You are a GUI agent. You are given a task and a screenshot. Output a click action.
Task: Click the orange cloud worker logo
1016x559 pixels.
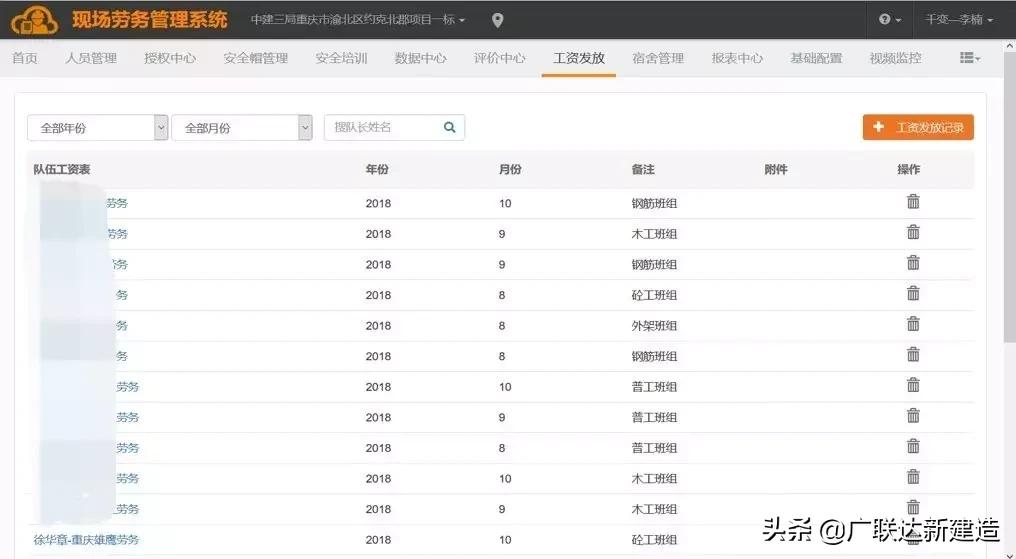34,20
